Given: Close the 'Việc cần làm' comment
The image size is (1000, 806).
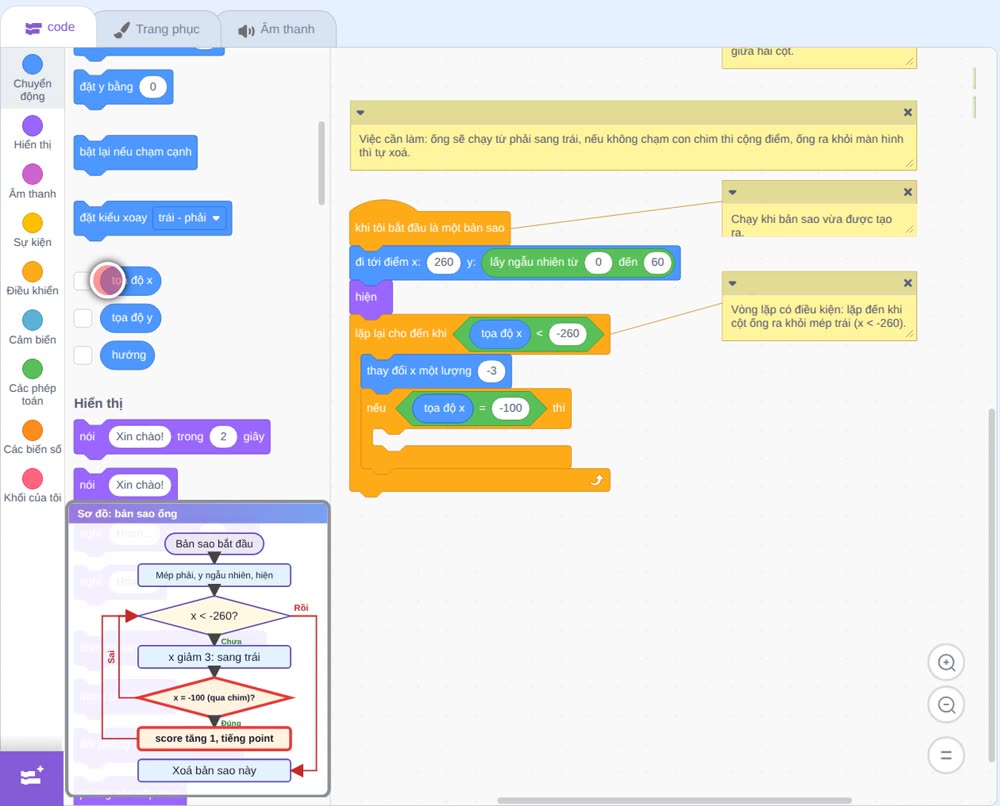Looking at the screenshot, I should pyautogui.click(x=908, y=112).
